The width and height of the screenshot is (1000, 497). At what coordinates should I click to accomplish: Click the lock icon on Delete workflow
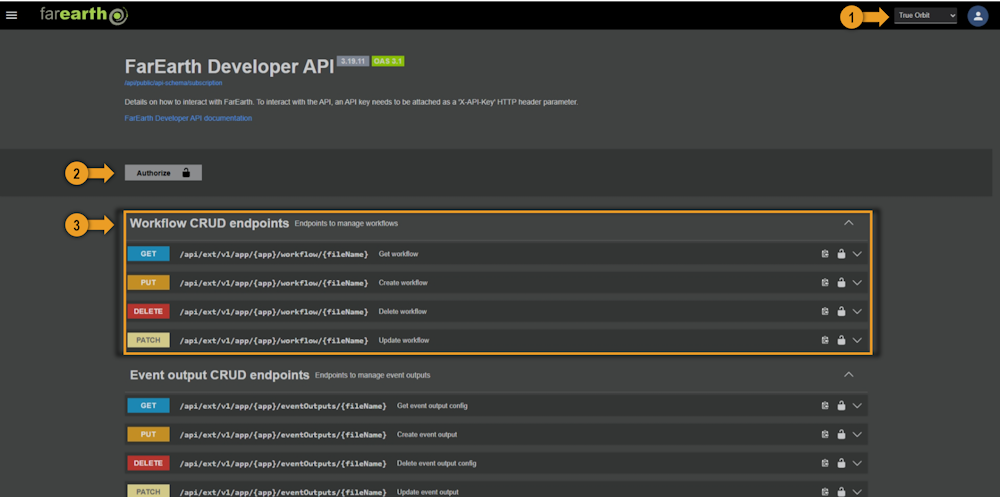click(x=841, y=311)
